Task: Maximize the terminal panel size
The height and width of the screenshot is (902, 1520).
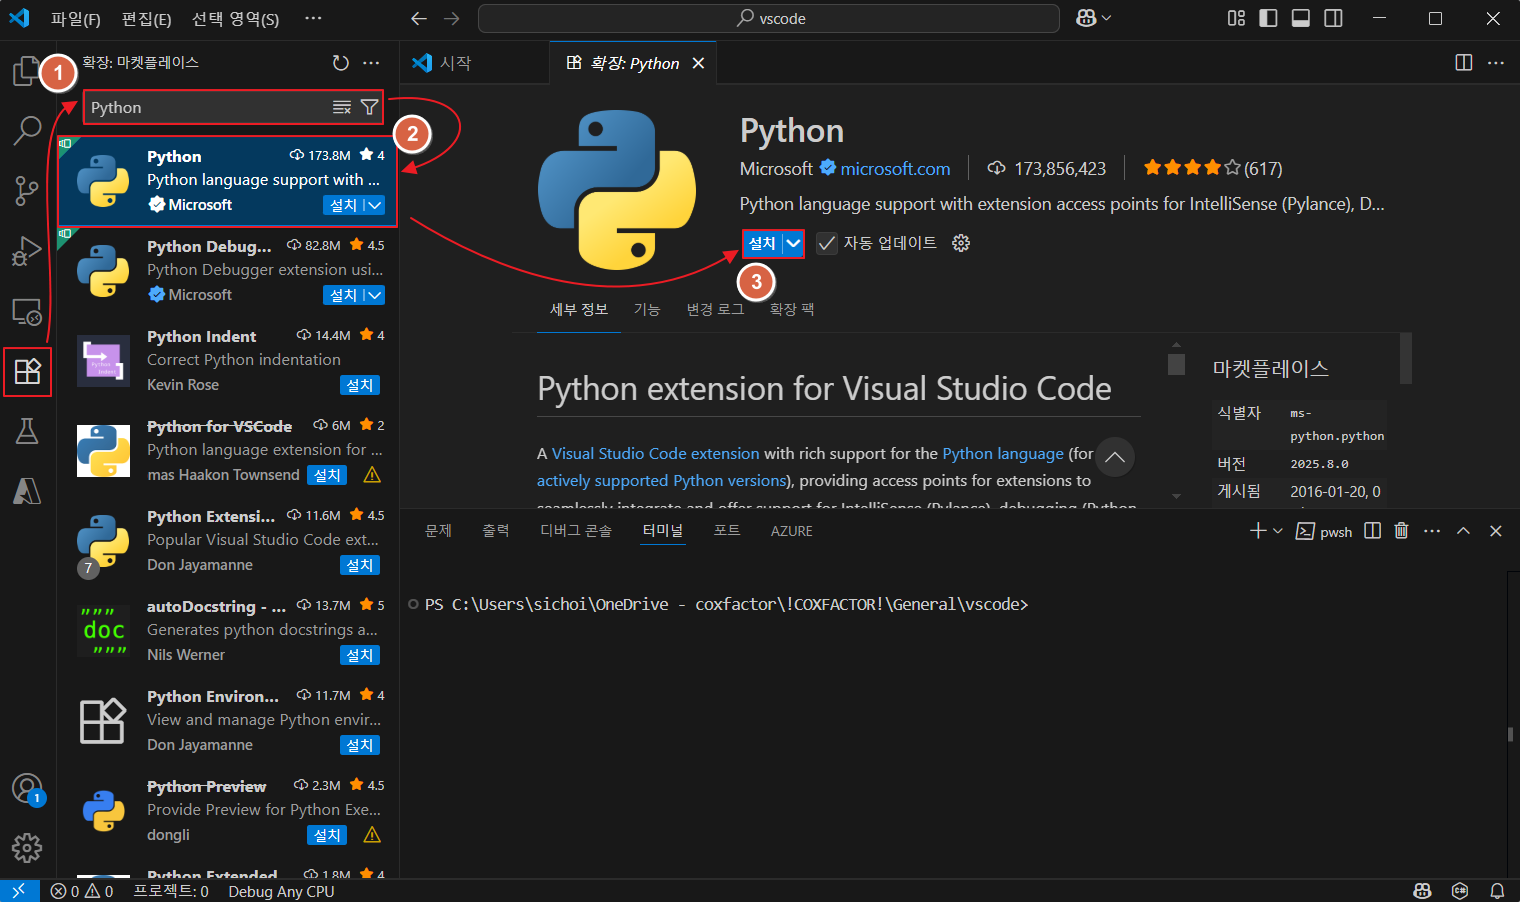Action: pyautogui.click(x=1463, y=531)
